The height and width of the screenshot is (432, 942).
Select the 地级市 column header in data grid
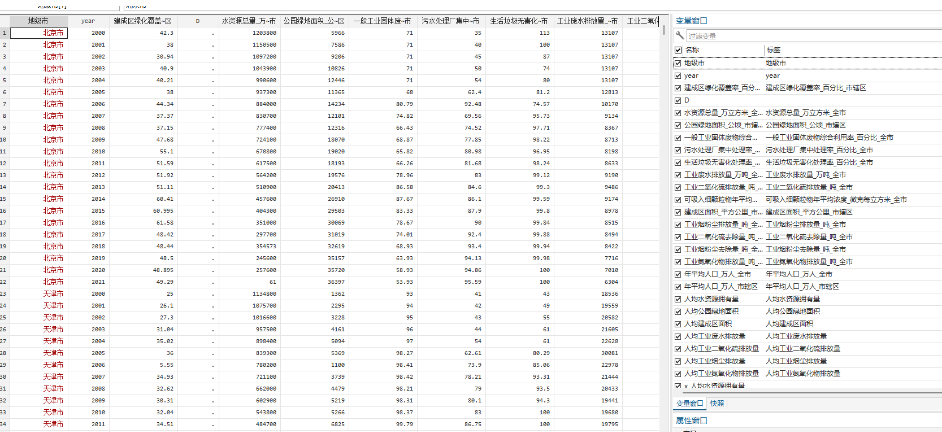[x=39, y=20]
